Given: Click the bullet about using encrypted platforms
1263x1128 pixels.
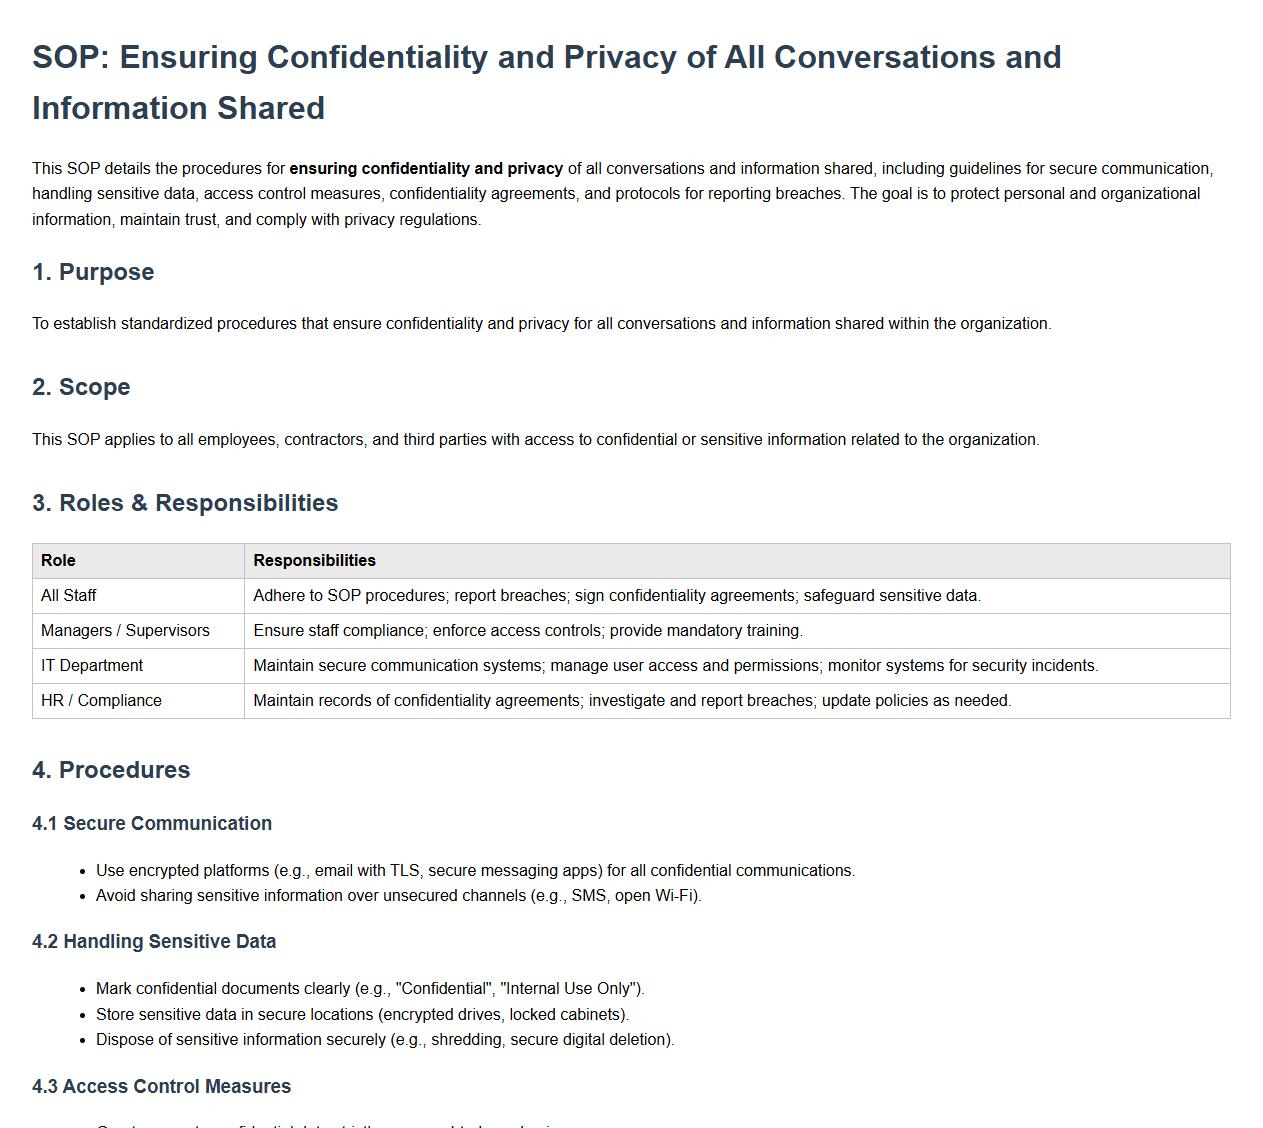Looking at the screenshot, I should click(x=475, y=871).
